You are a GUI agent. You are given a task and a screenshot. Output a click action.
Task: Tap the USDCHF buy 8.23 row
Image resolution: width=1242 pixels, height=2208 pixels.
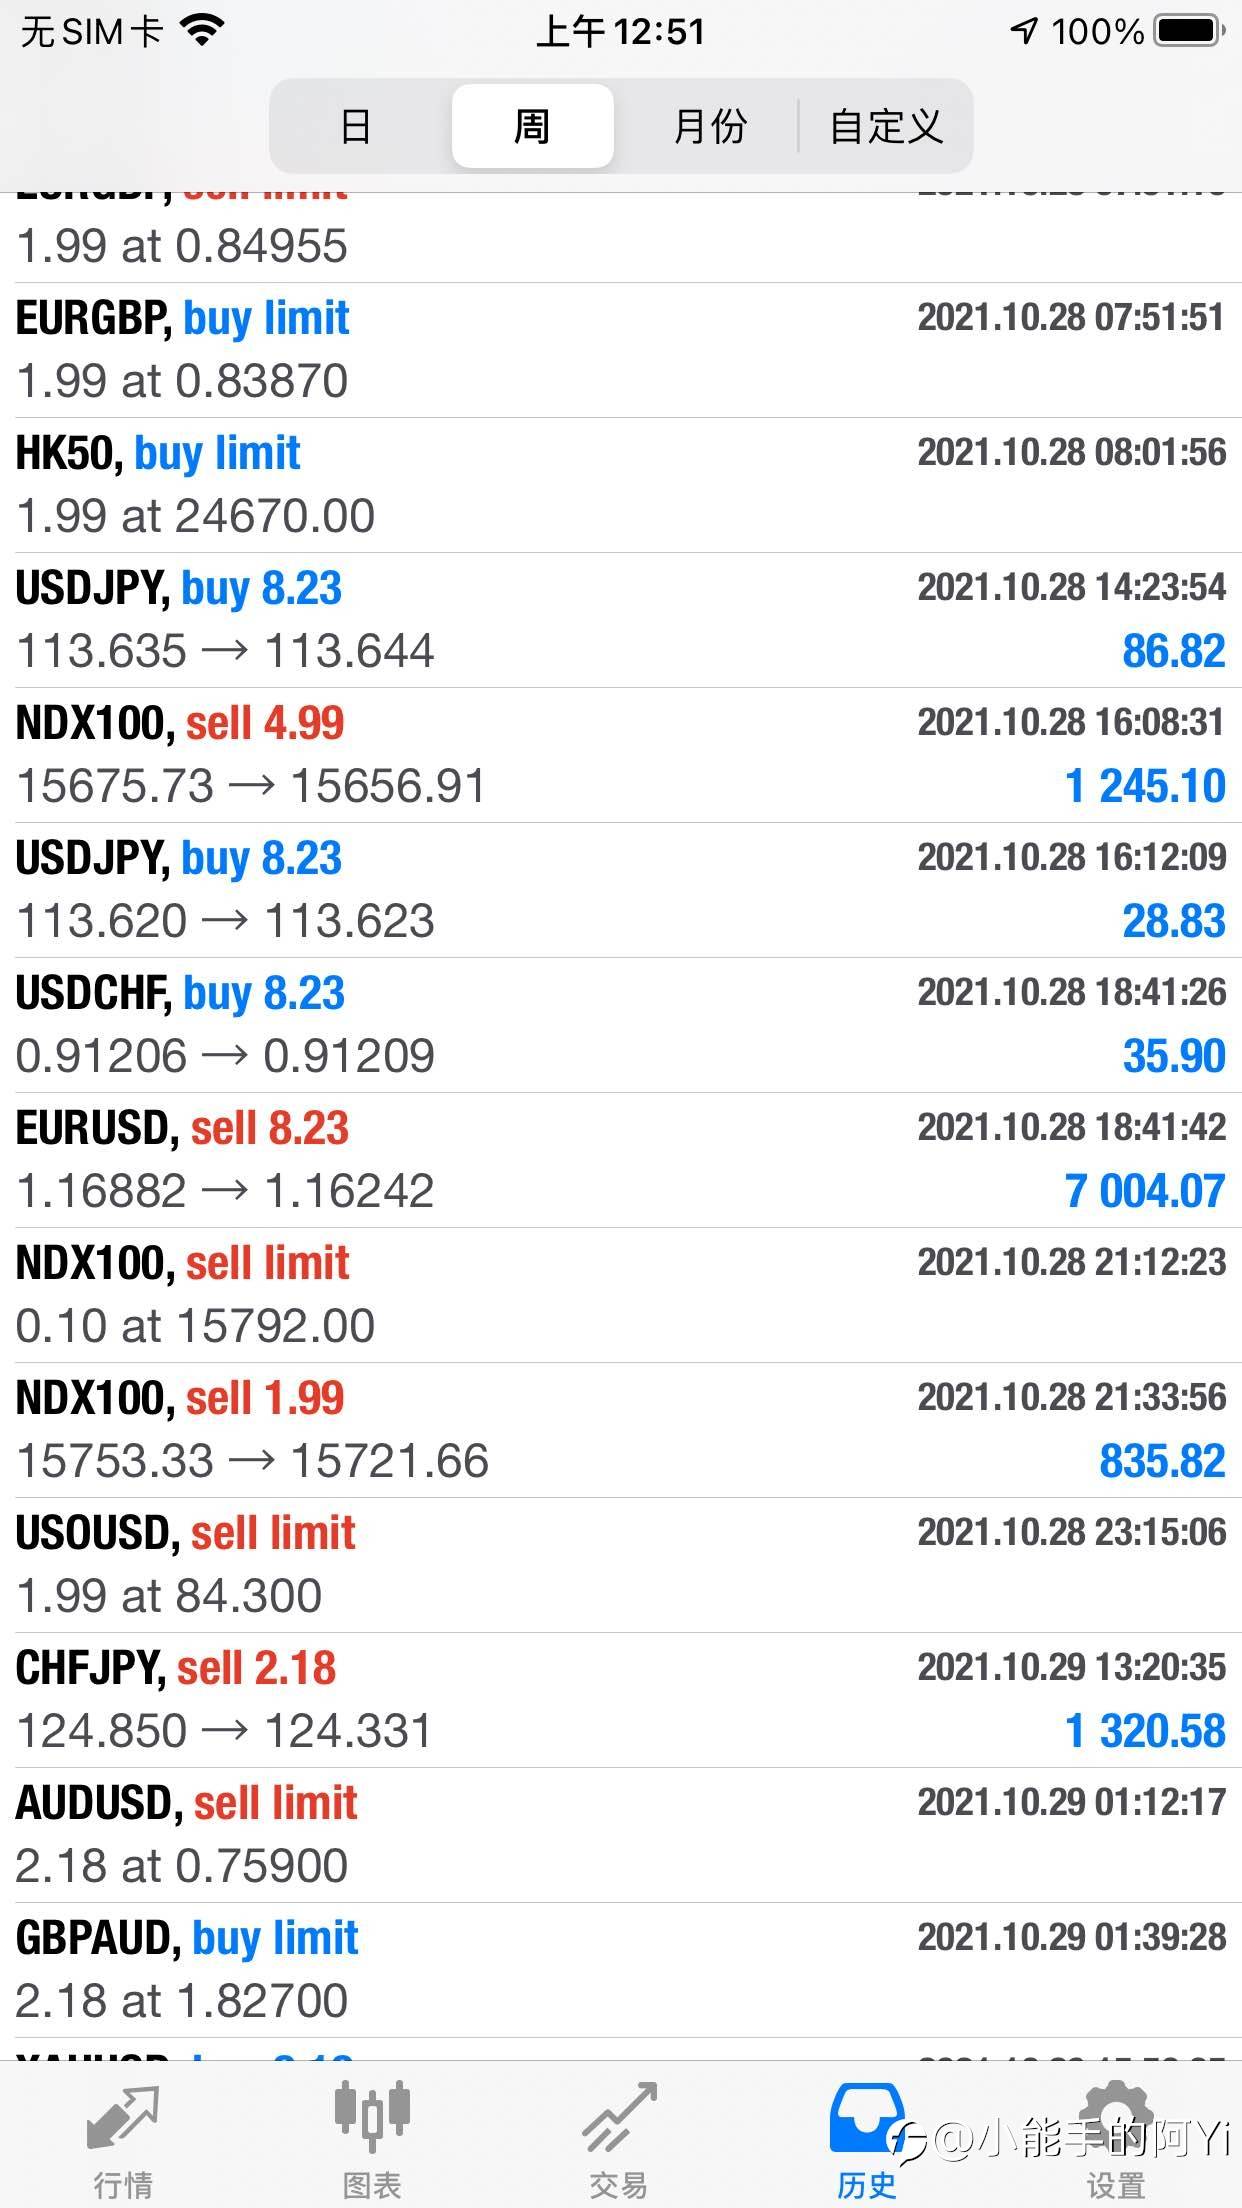point(620,1025)
